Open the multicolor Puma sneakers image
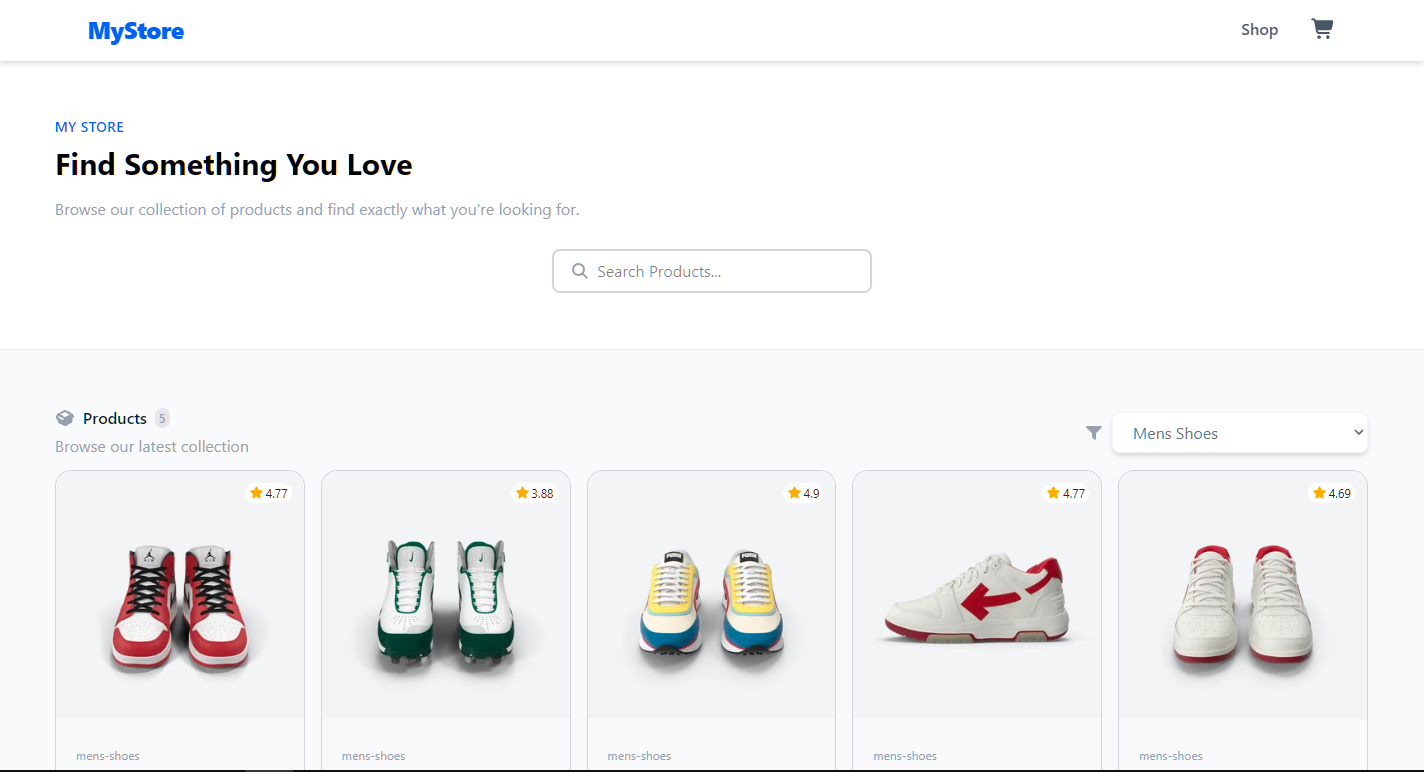This screenshot has height=772, width=1424. (x=711, y=595)
